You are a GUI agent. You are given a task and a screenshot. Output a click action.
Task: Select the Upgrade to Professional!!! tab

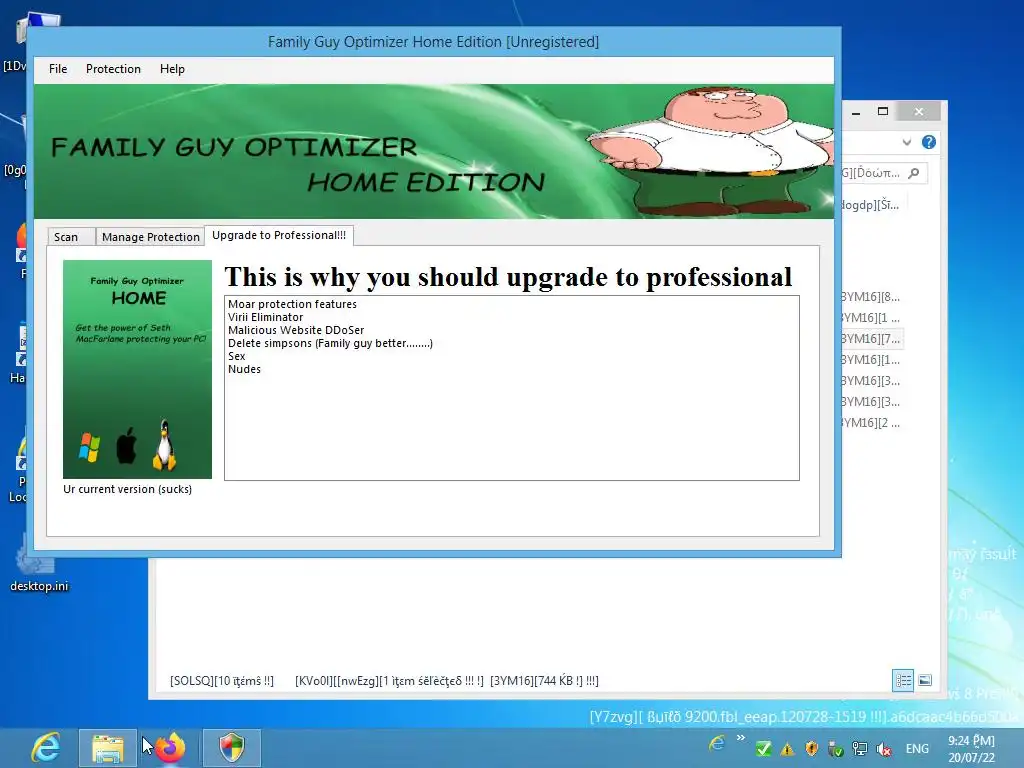279,235
